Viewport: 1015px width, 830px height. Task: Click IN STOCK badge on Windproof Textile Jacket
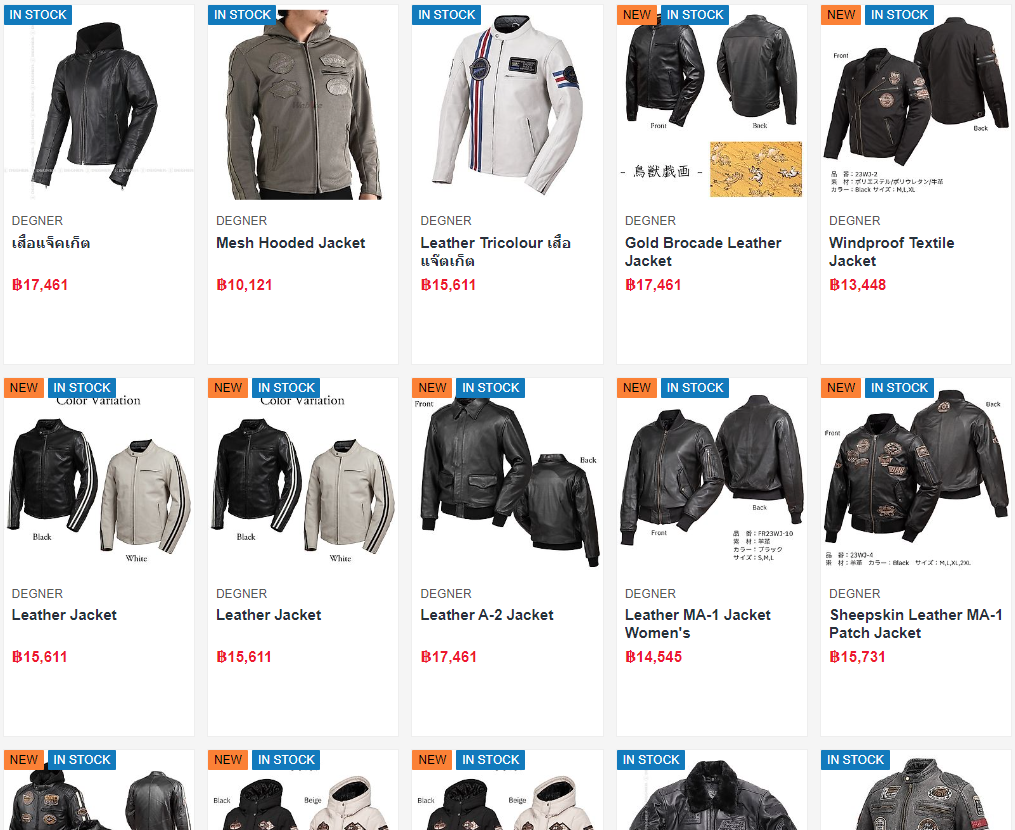[899, 15]
